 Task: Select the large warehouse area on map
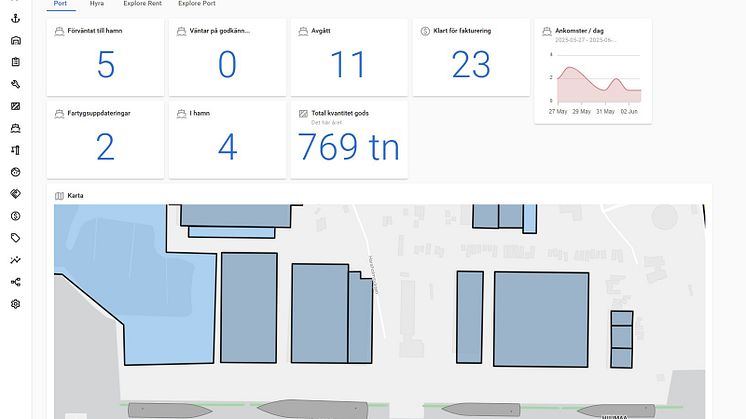[x=541, y=319]
